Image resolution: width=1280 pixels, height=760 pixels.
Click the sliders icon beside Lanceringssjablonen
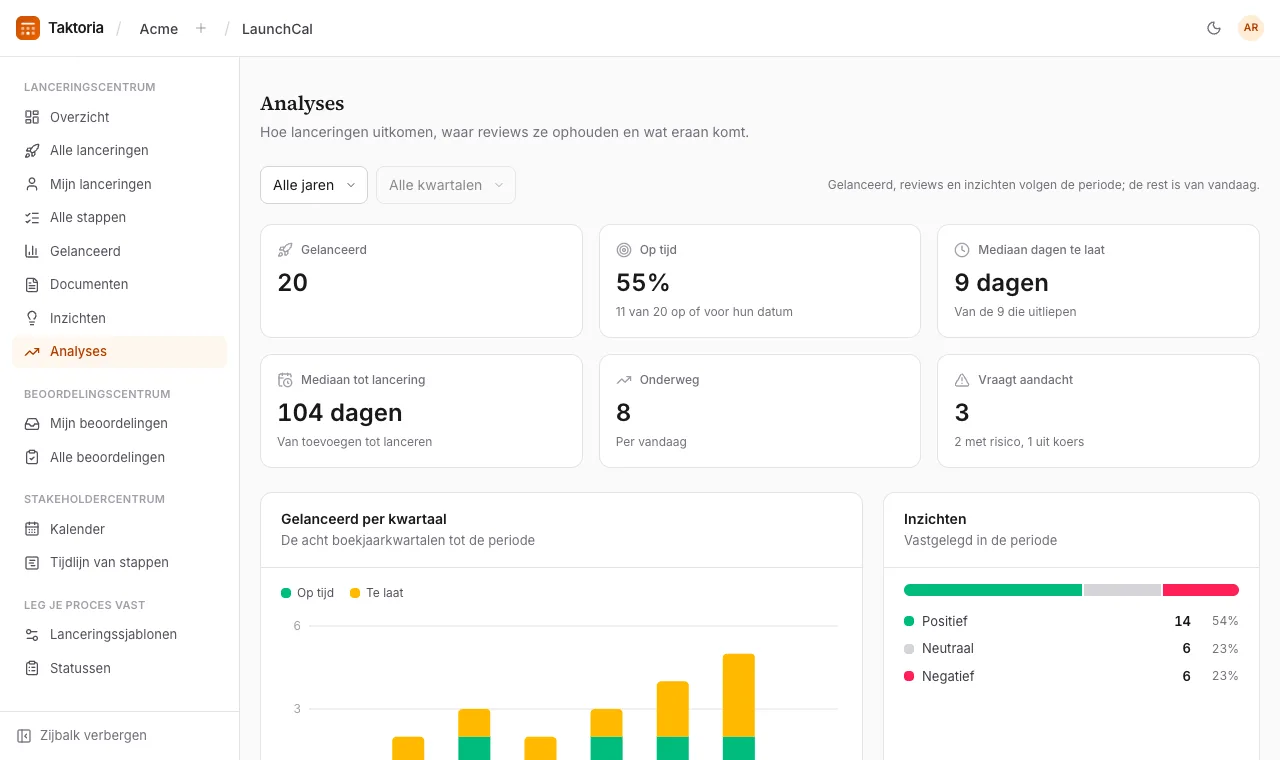point(32,634)
